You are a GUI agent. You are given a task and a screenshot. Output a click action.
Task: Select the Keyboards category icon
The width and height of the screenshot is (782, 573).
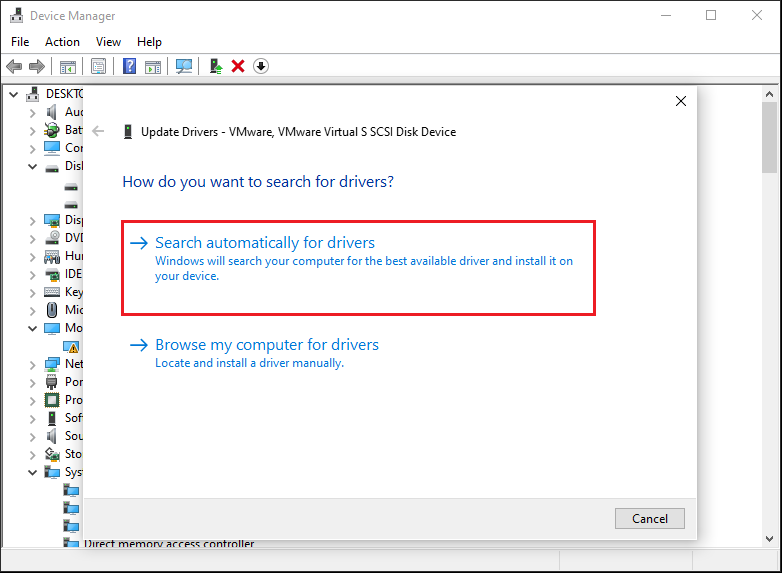coord(52,292)
